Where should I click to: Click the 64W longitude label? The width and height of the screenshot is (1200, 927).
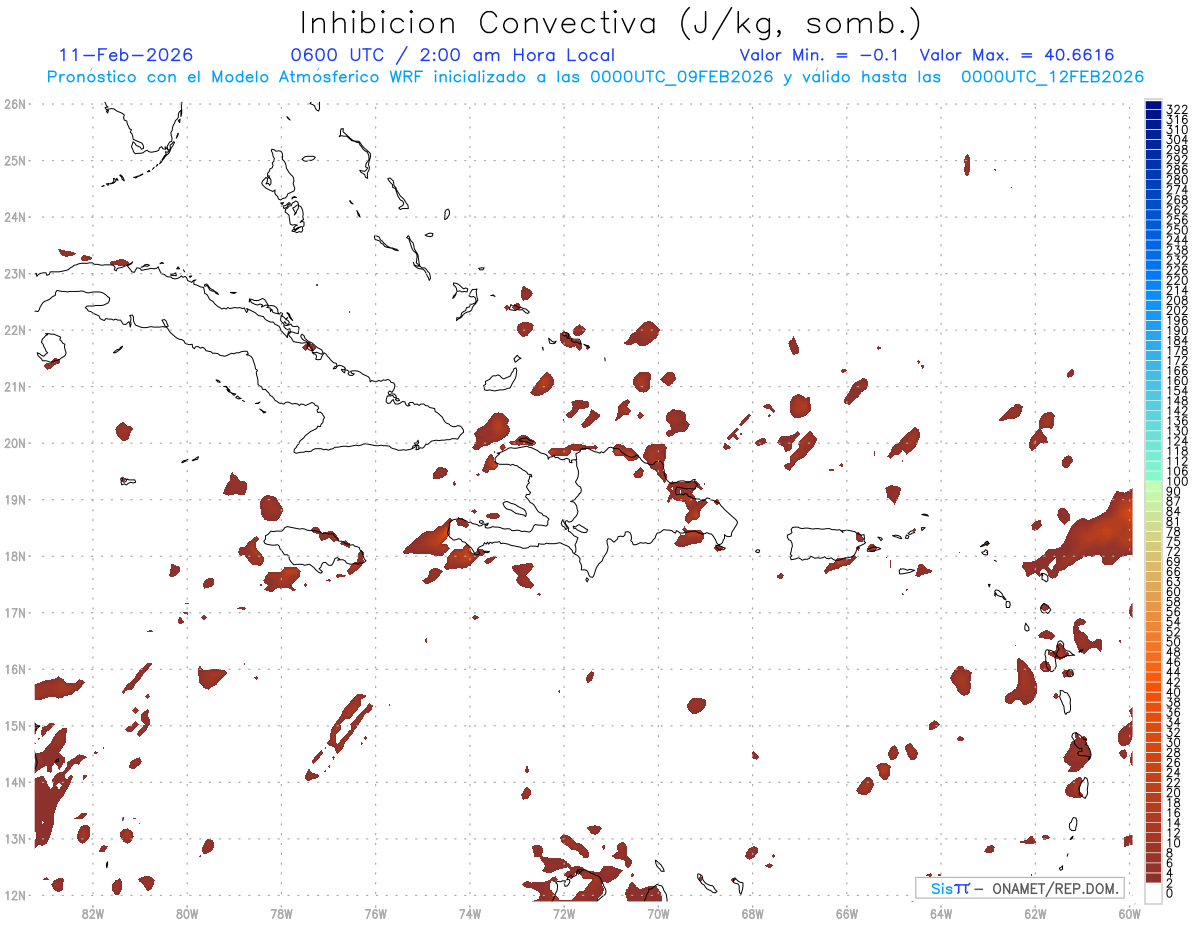(941, 912)
